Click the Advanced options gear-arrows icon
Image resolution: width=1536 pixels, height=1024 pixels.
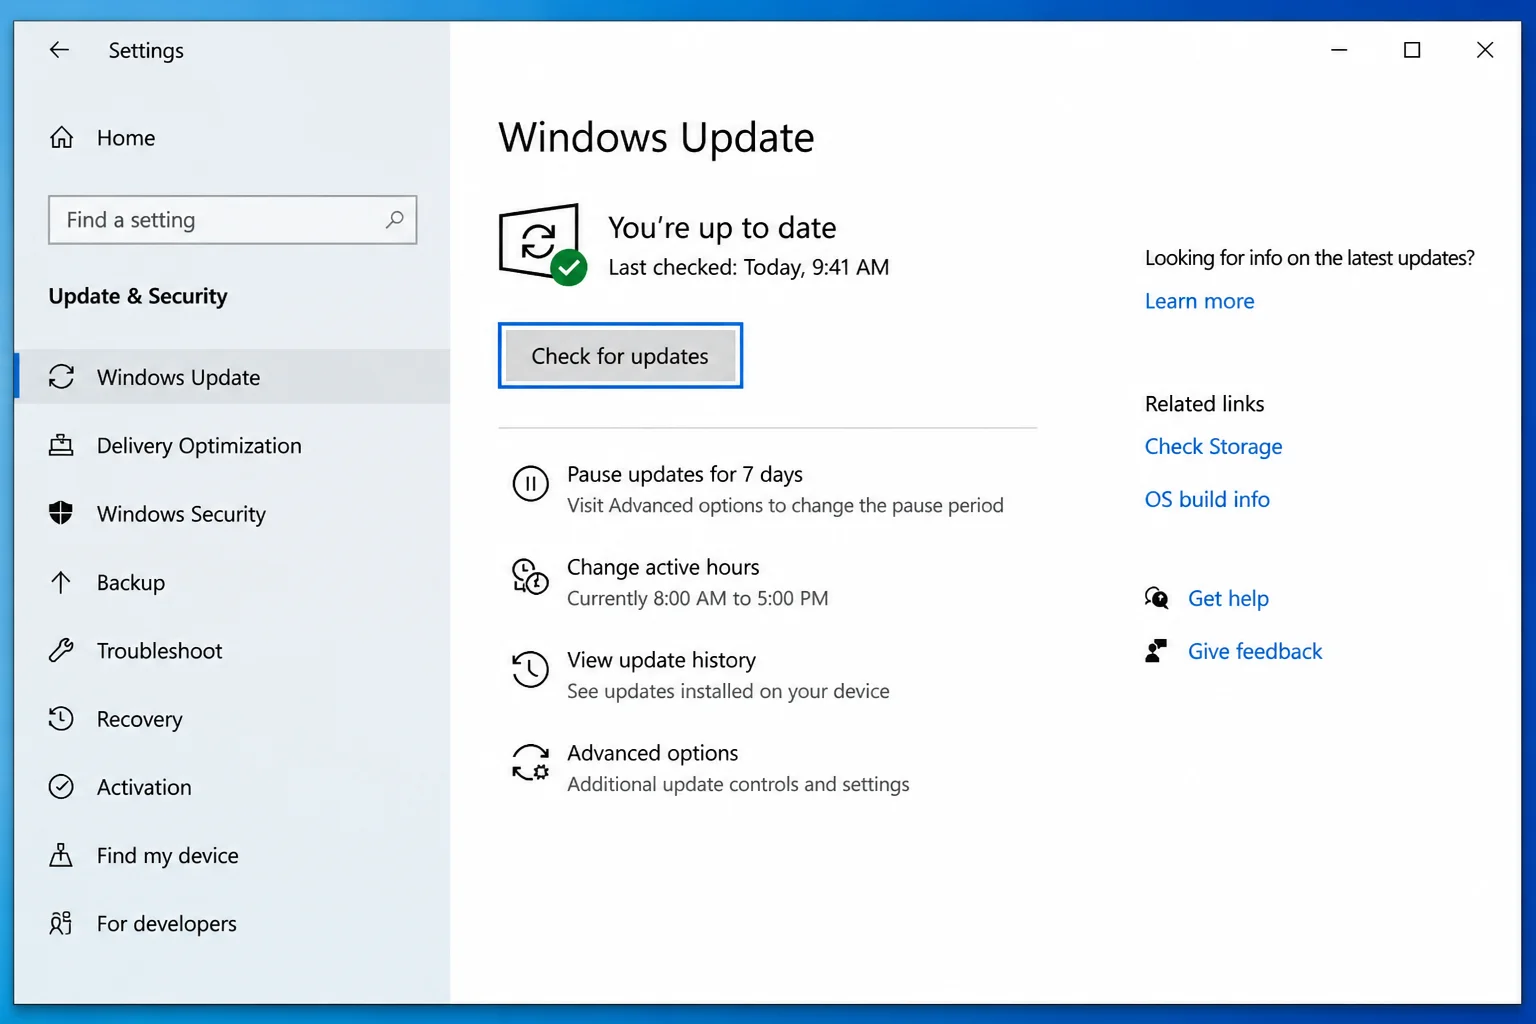click(530, 763)
